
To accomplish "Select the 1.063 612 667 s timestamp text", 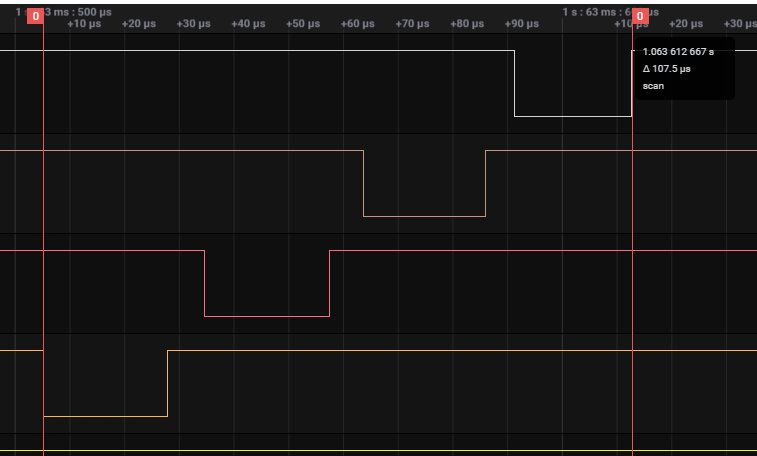I will pos(685,52).
